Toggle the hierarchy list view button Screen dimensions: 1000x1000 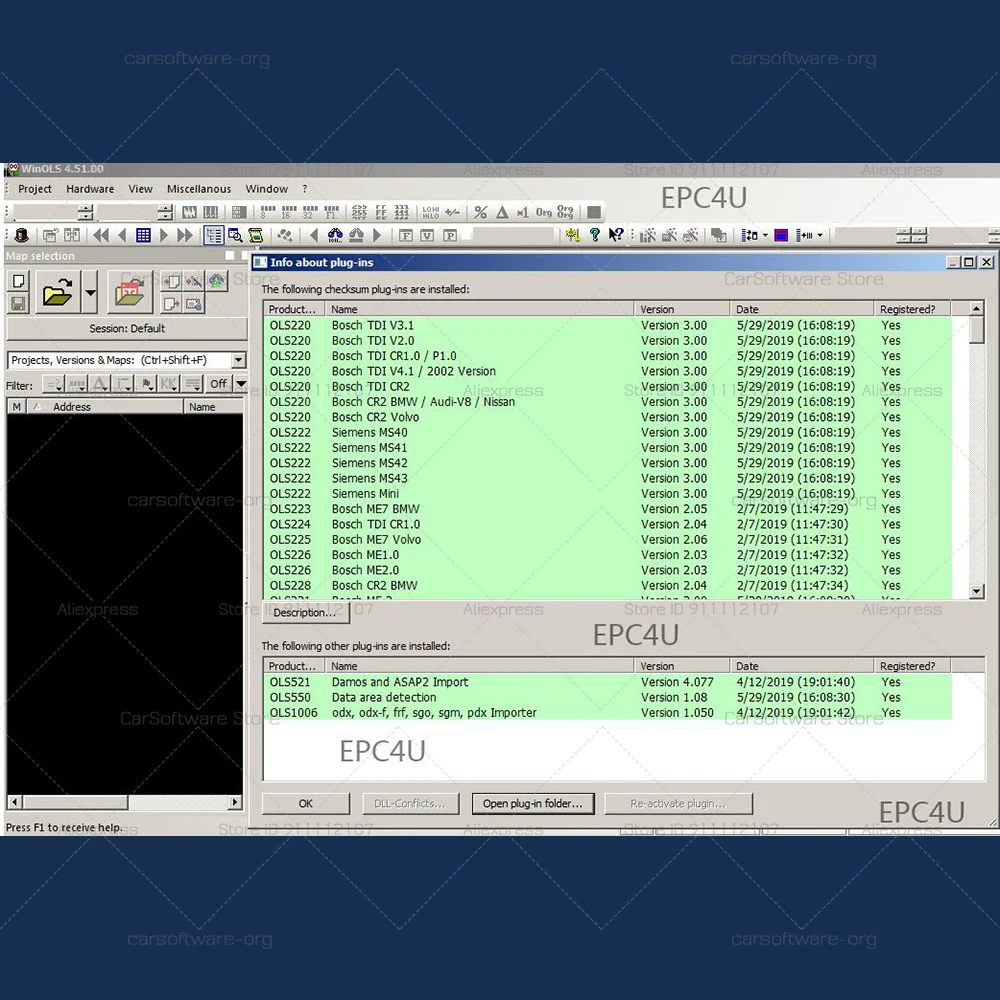coord(213,236)
